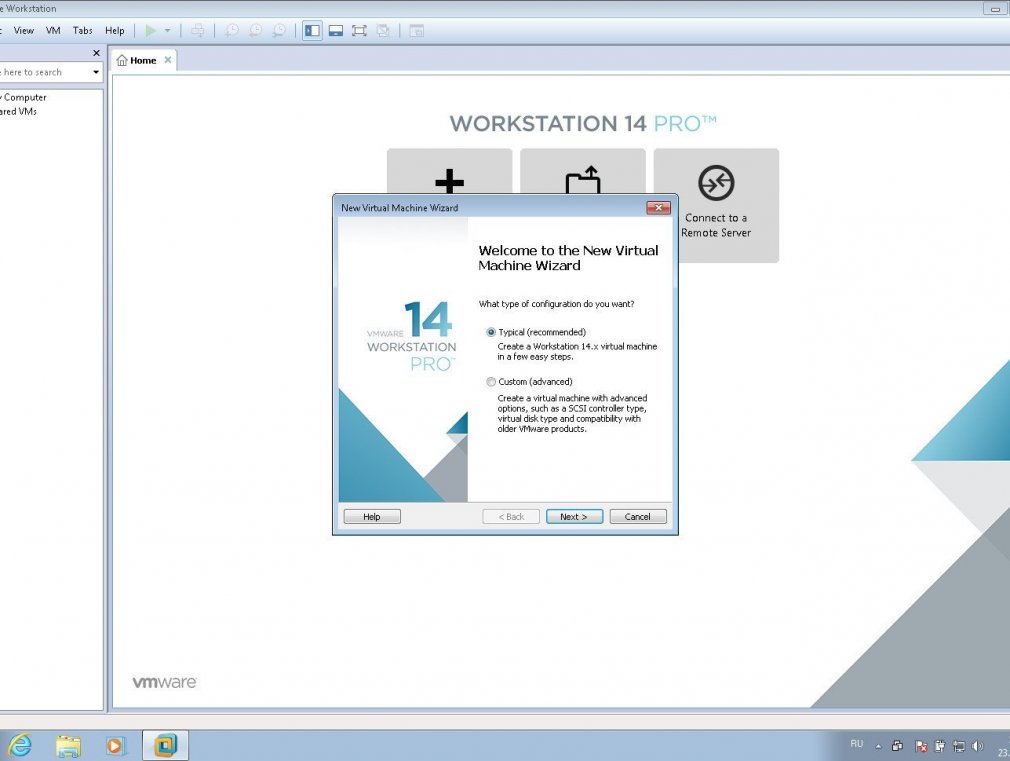Open Windows Media Player from the taskbar
1010x761 pixels.
tap(115, 746)
